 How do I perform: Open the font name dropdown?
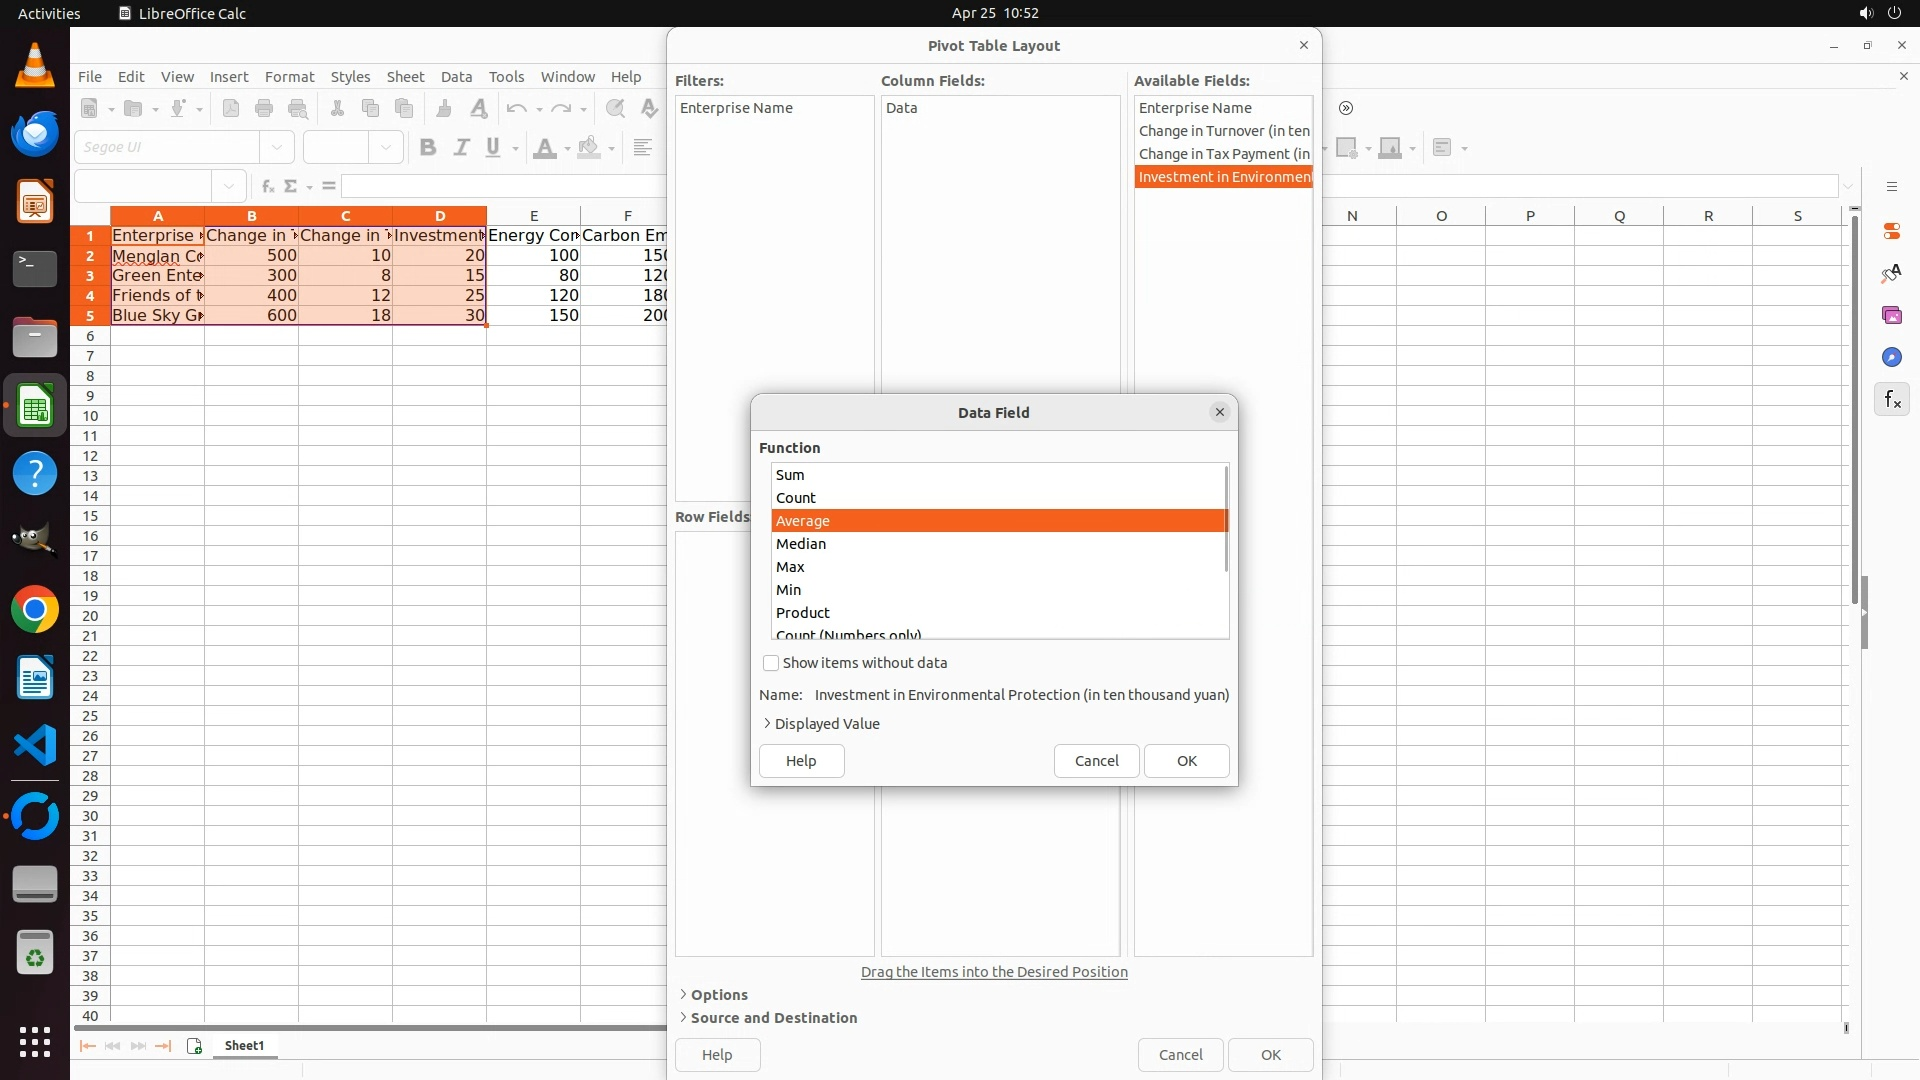coord(277,148)
